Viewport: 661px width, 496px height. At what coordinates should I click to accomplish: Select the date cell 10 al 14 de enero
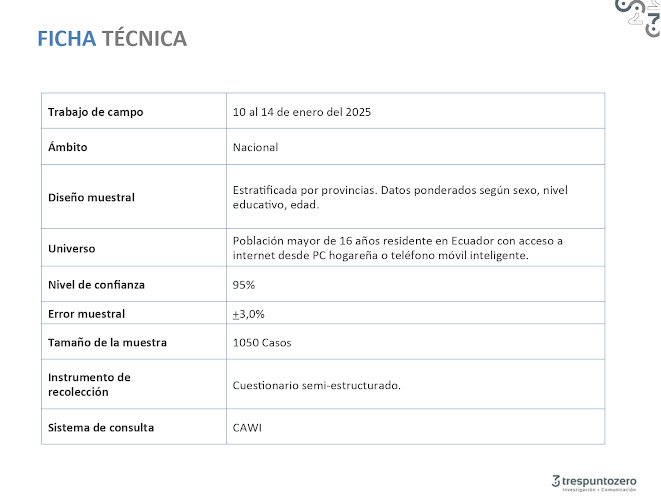point(302,112)
